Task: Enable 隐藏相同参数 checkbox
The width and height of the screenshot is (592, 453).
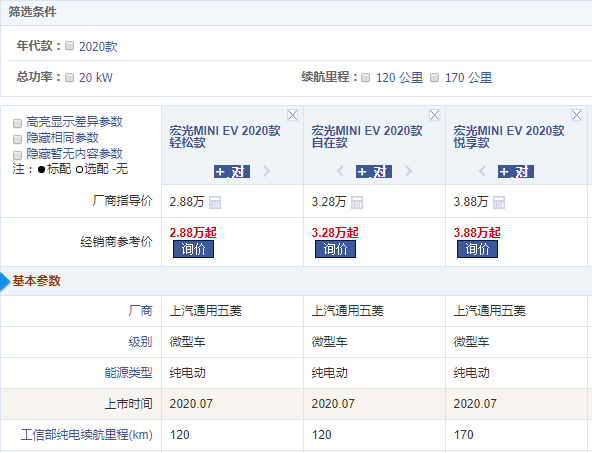Action: tap(17, 139)
